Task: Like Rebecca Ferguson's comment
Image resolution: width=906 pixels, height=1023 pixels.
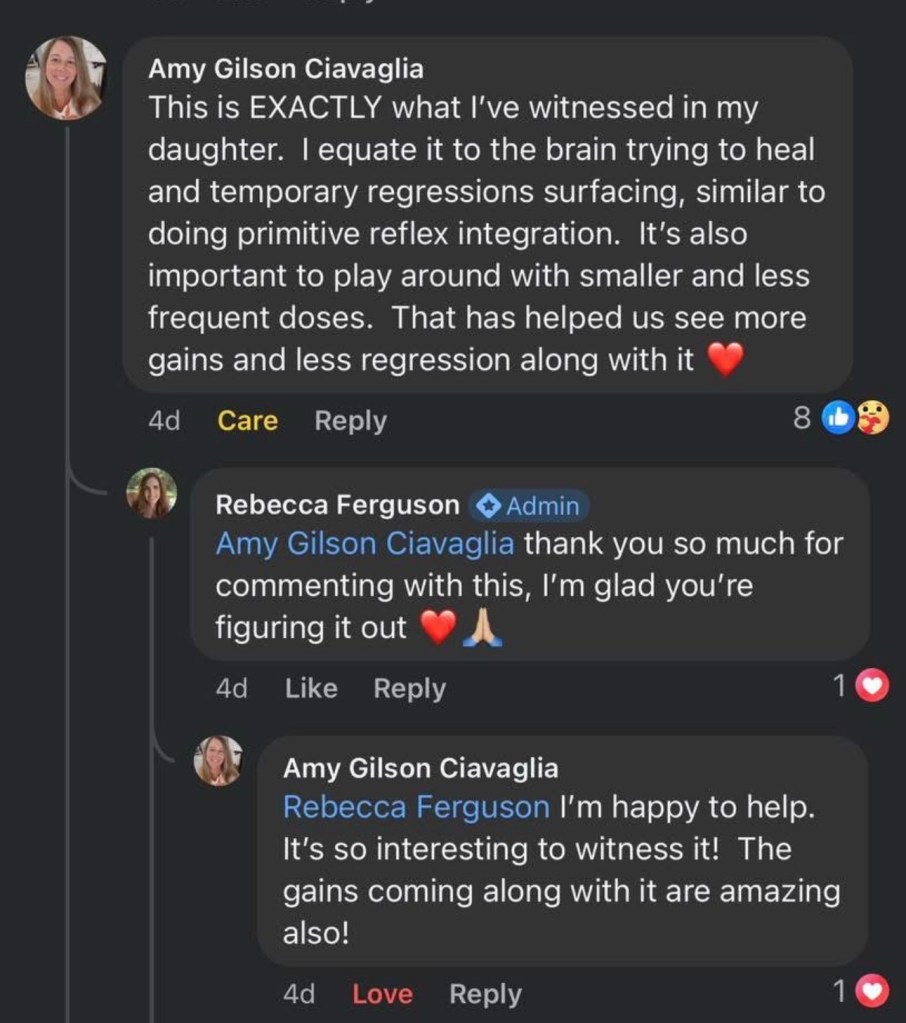Action: click(311, 688)
